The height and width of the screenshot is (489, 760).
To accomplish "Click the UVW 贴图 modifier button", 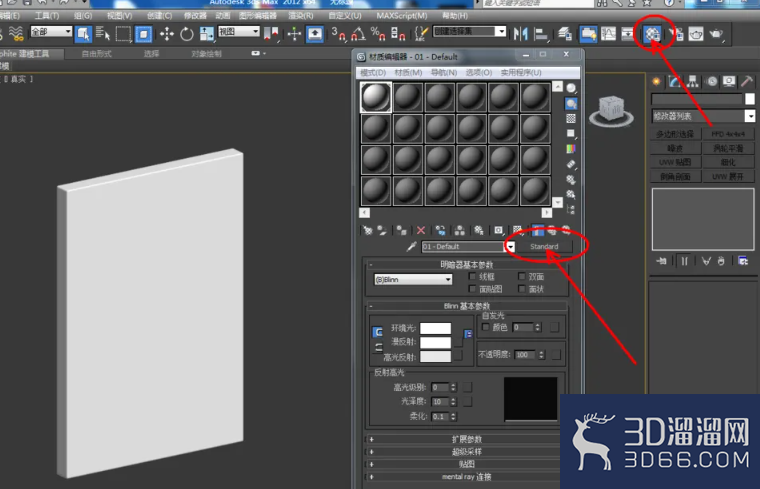I will click(675, 162).
